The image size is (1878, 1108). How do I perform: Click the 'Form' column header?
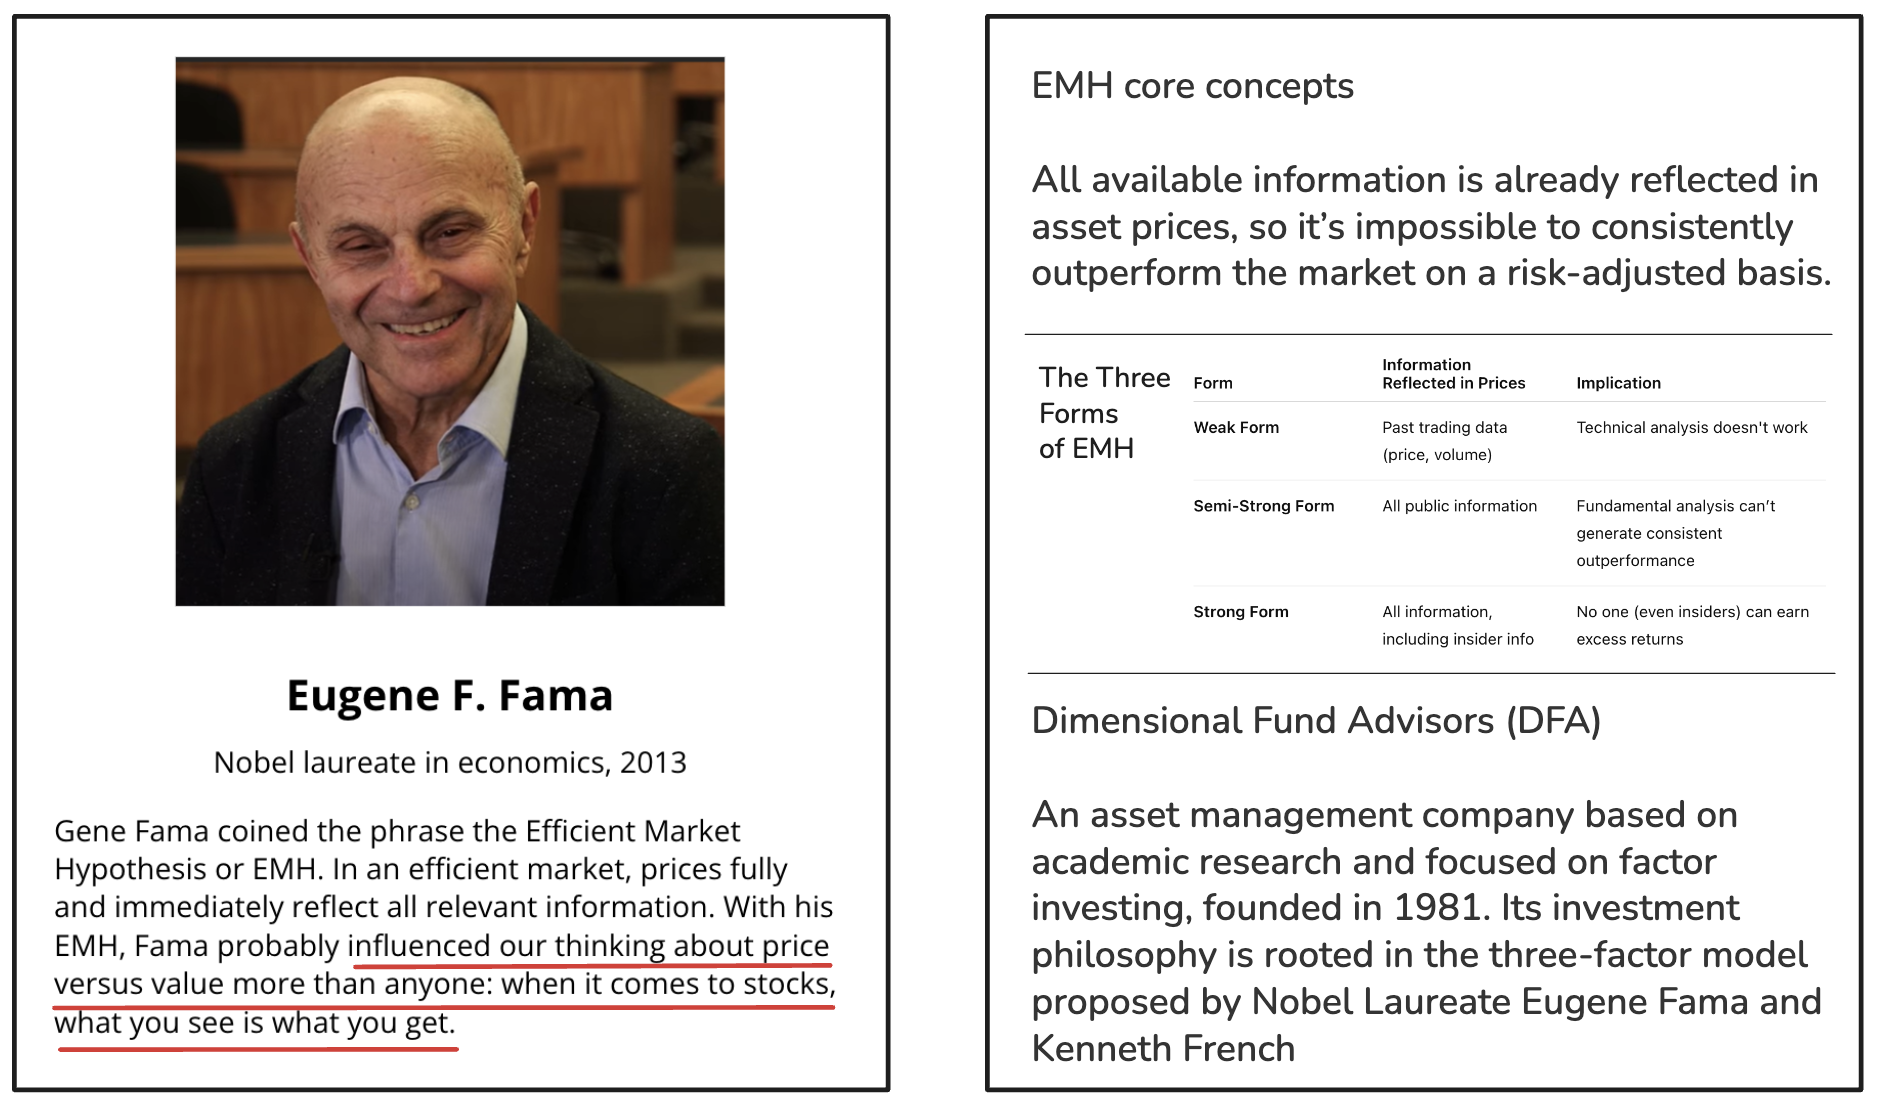pos(1212,383)
